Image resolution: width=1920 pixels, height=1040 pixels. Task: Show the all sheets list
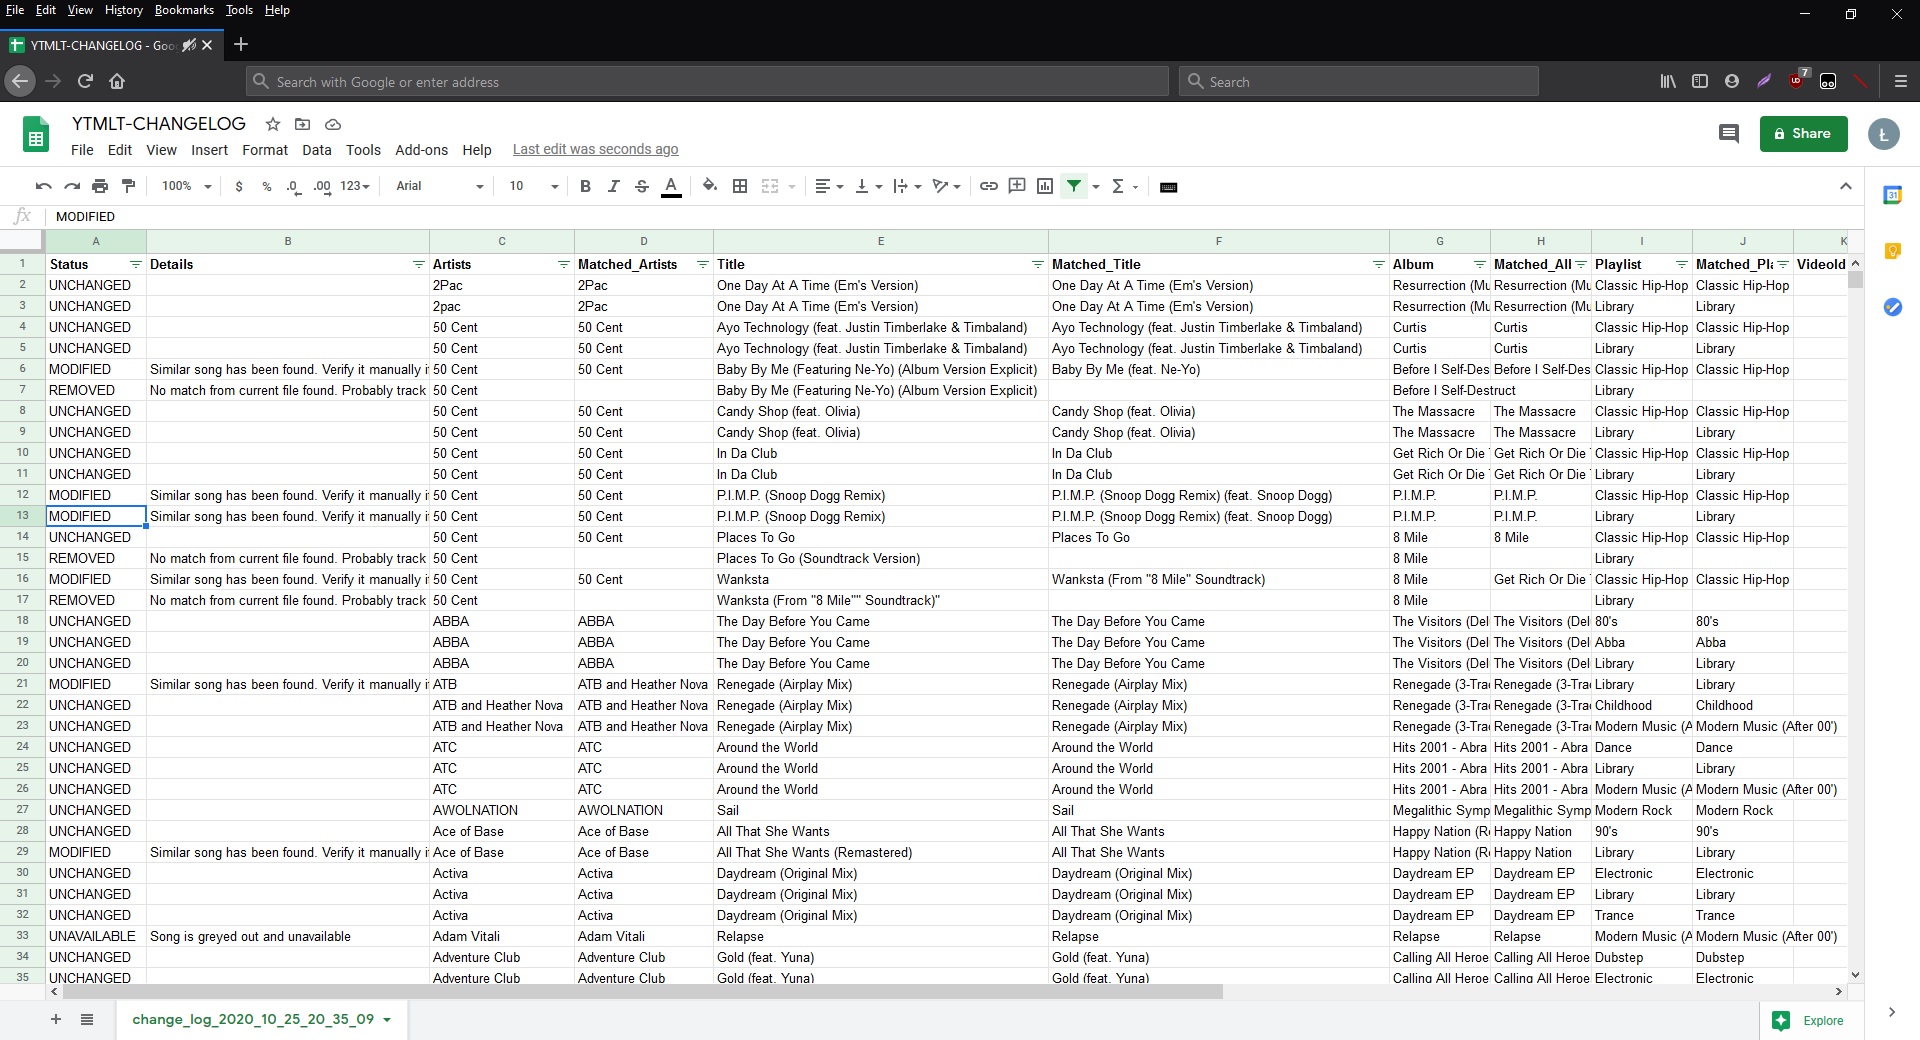tap(87, 1019)
